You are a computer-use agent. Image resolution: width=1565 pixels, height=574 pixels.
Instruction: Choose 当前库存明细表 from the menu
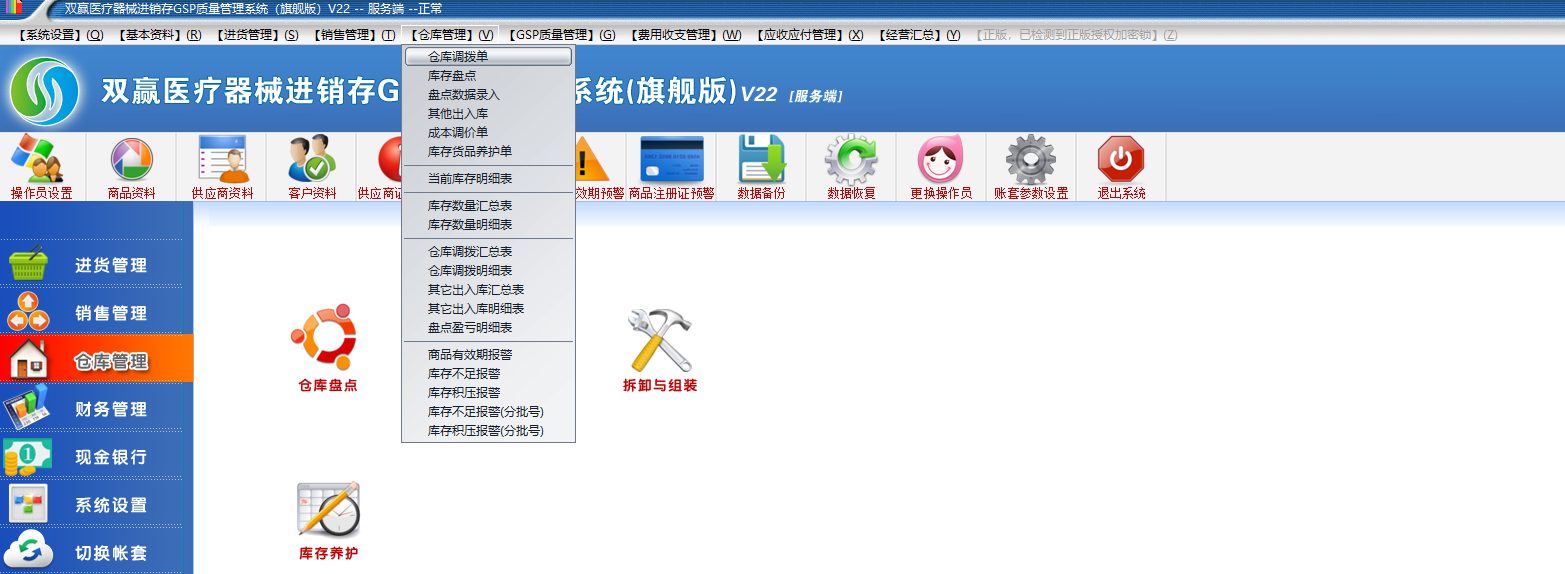[x=470, y=179]
